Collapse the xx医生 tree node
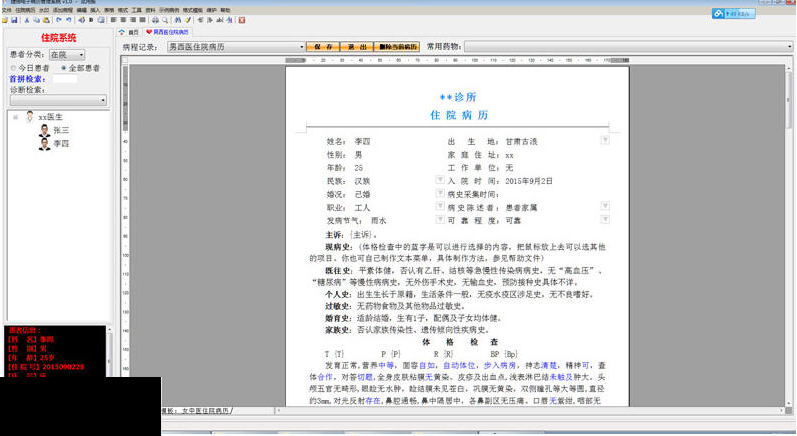Screen dimensions: 797x436 click(15, 117)
